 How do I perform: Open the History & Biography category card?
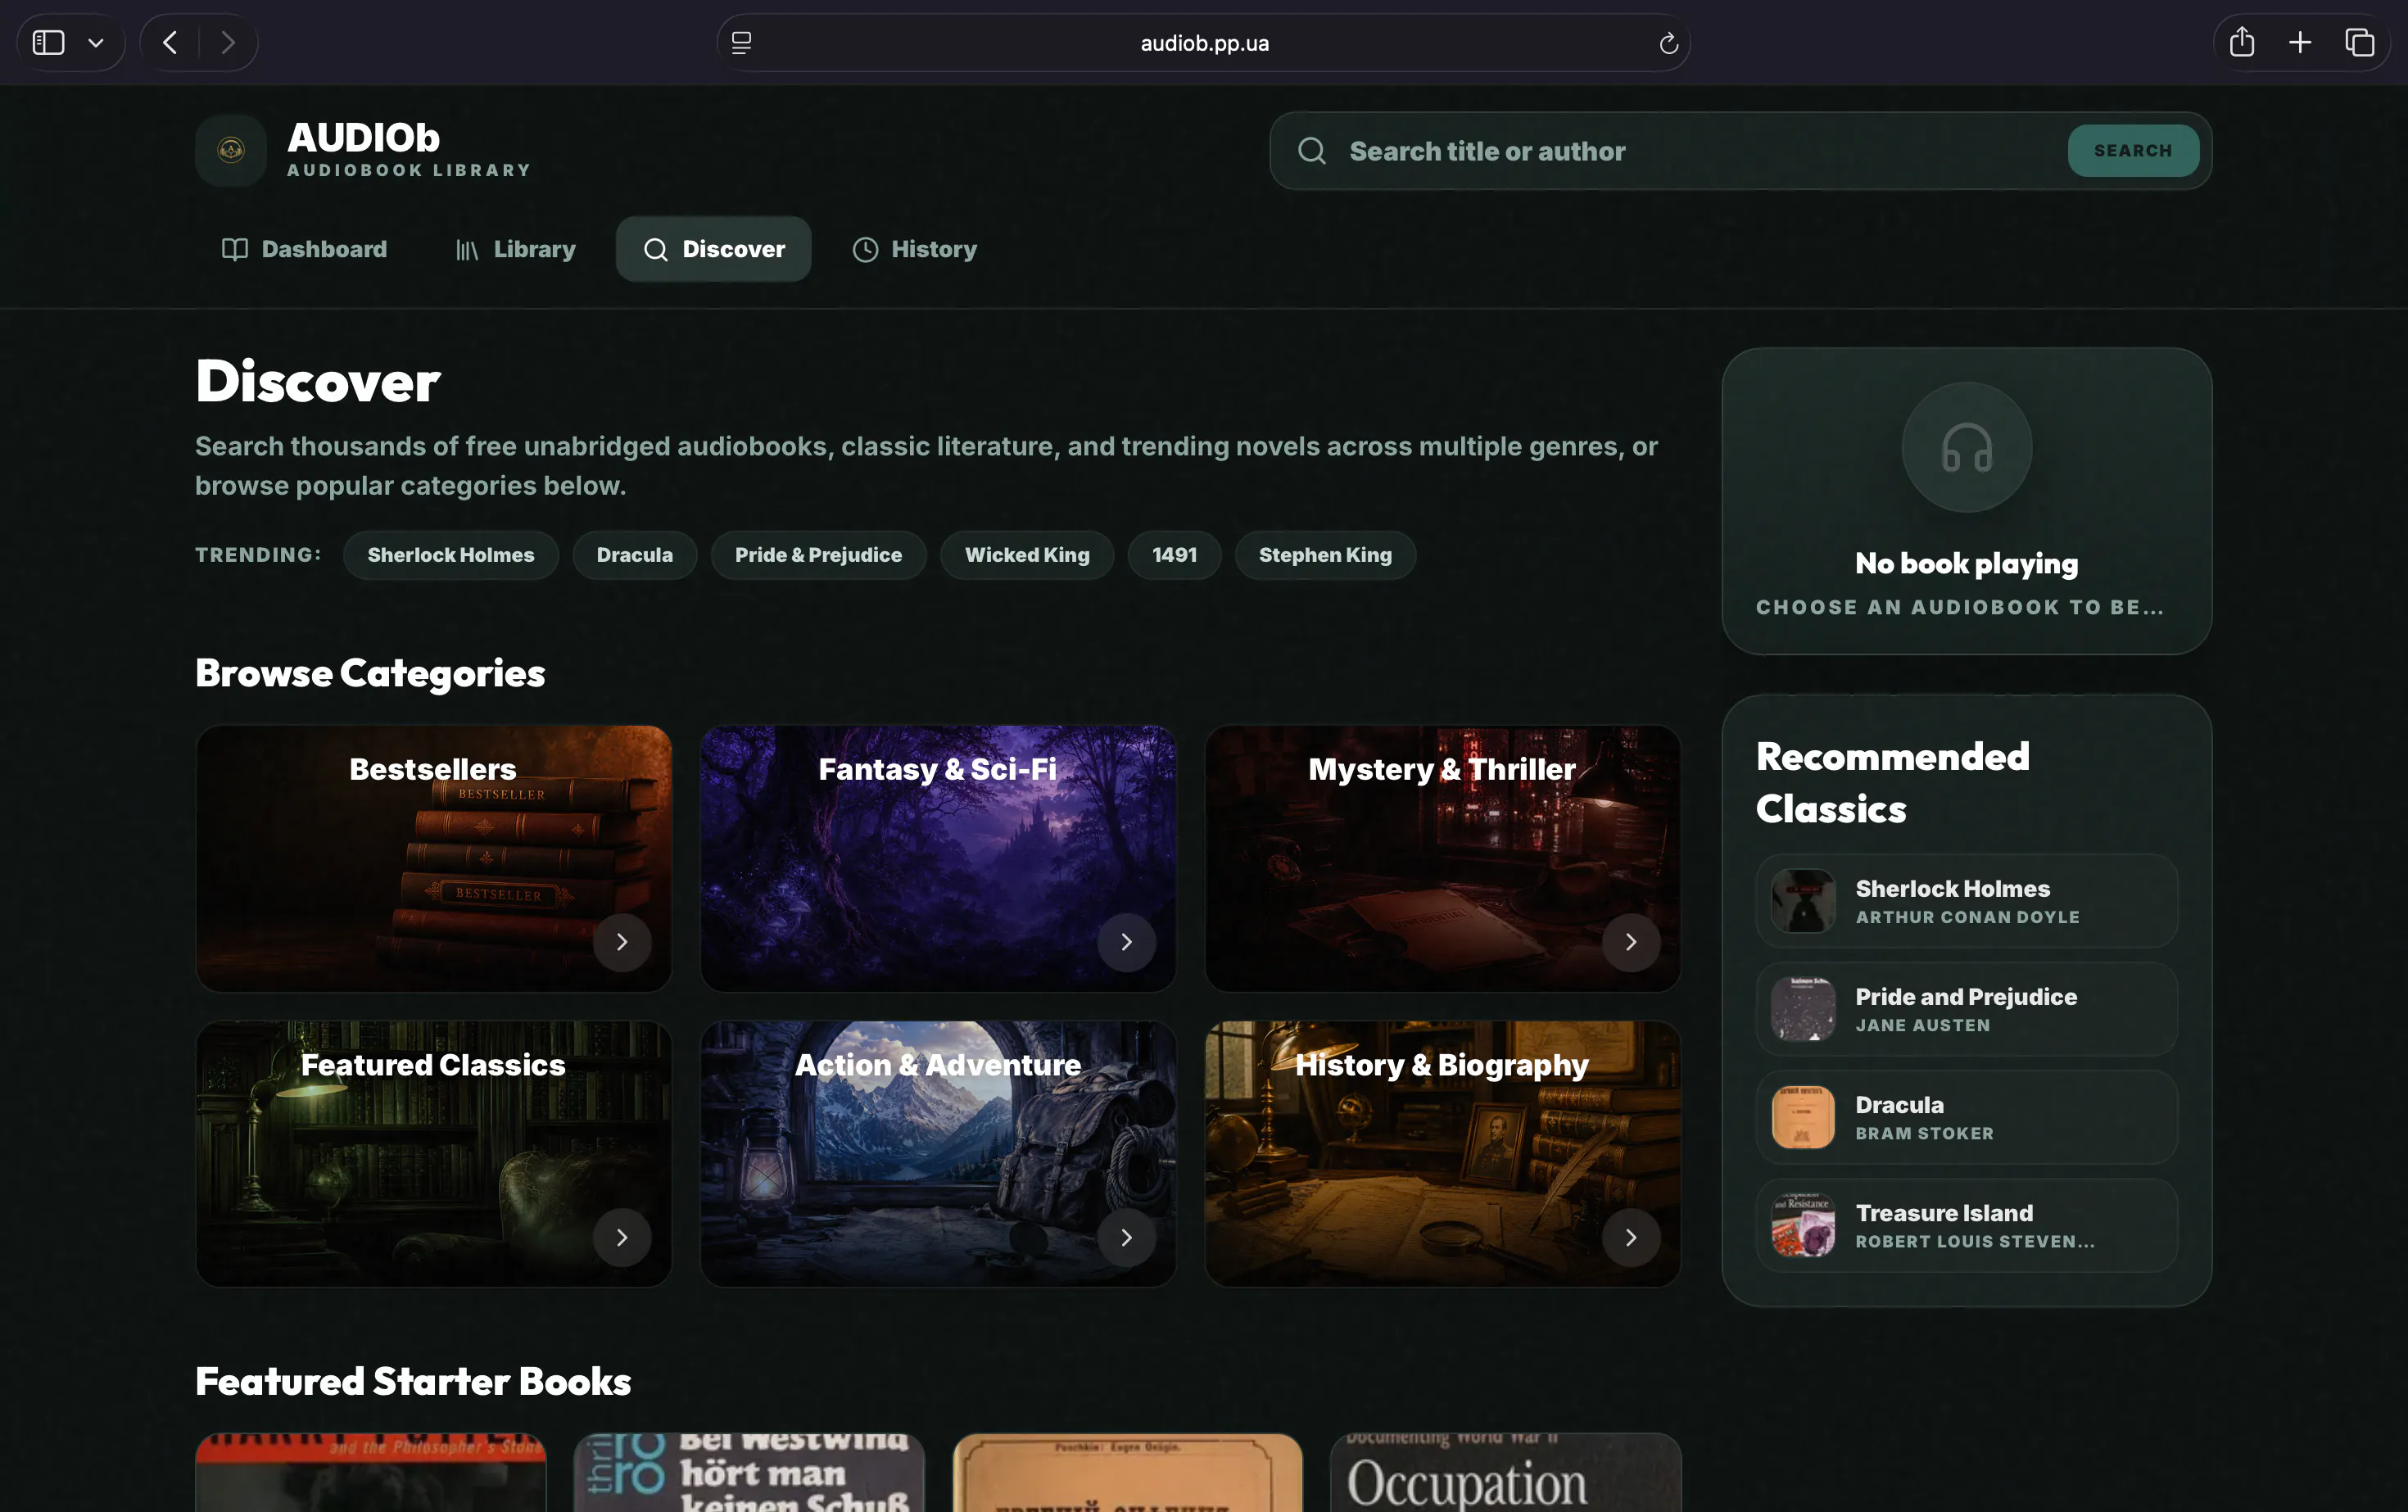[1443, 1153]
